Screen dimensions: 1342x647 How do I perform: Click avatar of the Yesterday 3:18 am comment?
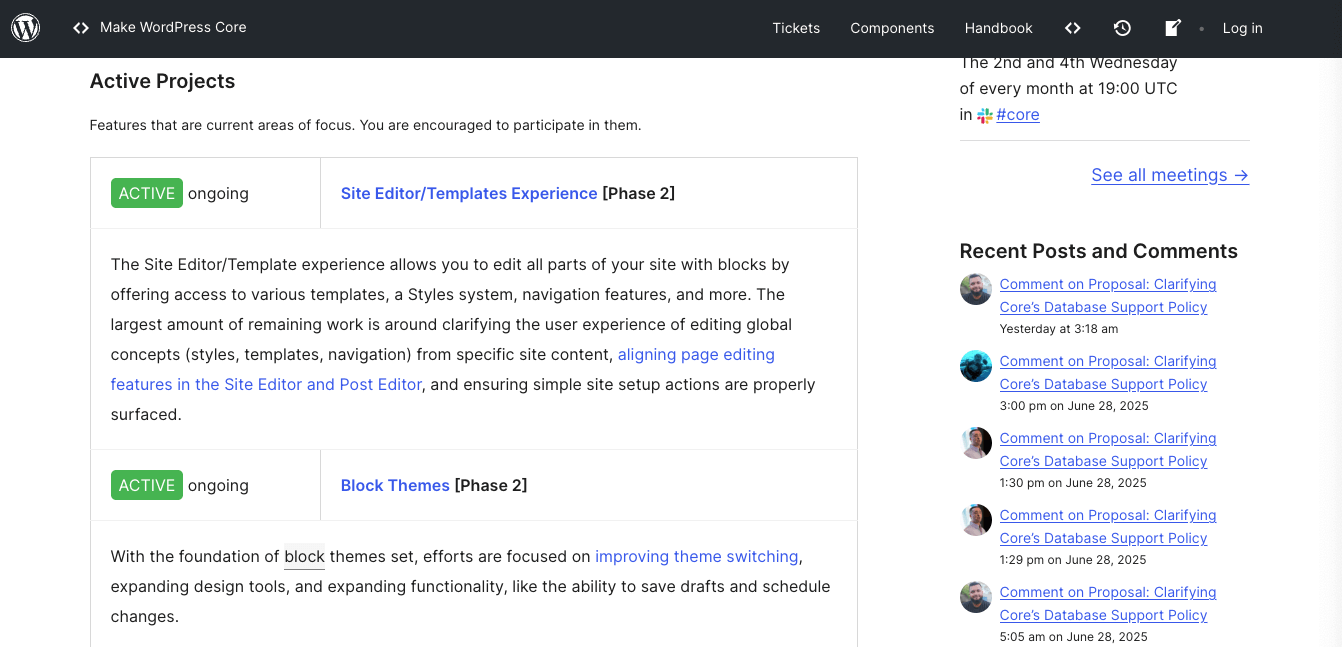976,290
